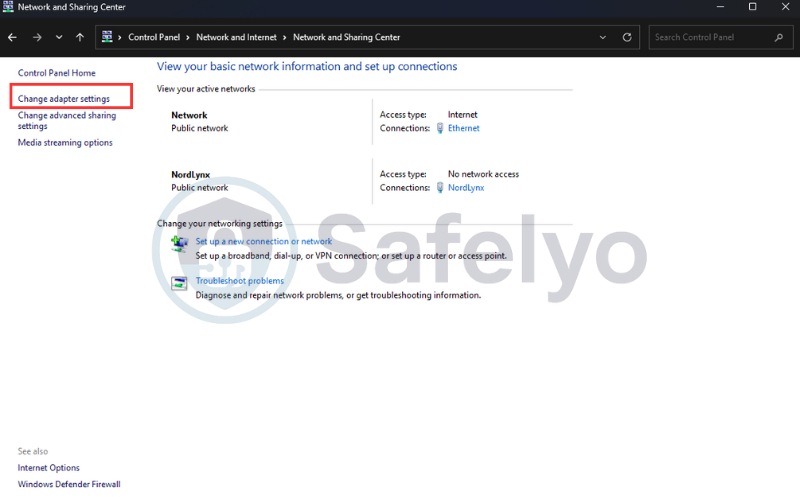Select Network and Sharing Center breadcrumb
The height and width of the screenshot is (500, 800).
[346, 37]
